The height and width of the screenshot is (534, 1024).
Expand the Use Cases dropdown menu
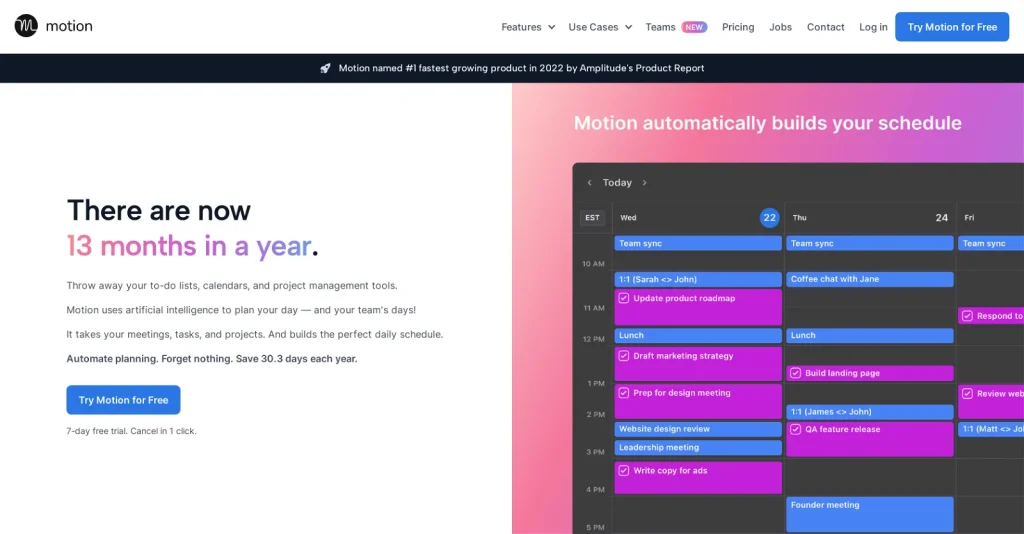tap(600, 27)
